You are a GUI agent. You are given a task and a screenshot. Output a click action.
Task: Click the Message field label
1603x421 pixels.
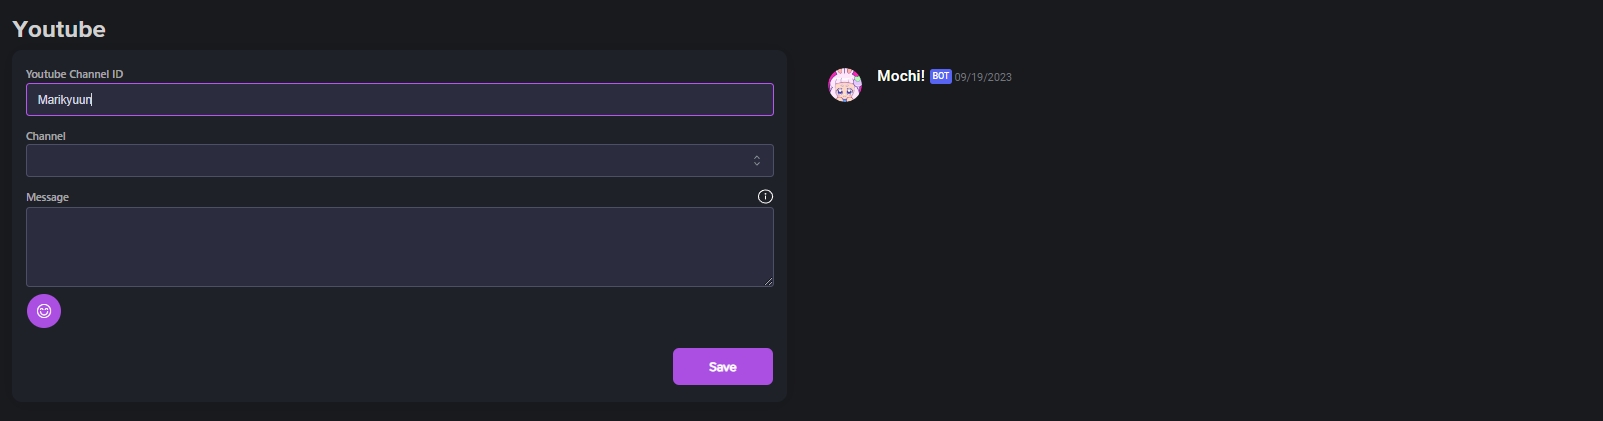[x=47, y=197]
